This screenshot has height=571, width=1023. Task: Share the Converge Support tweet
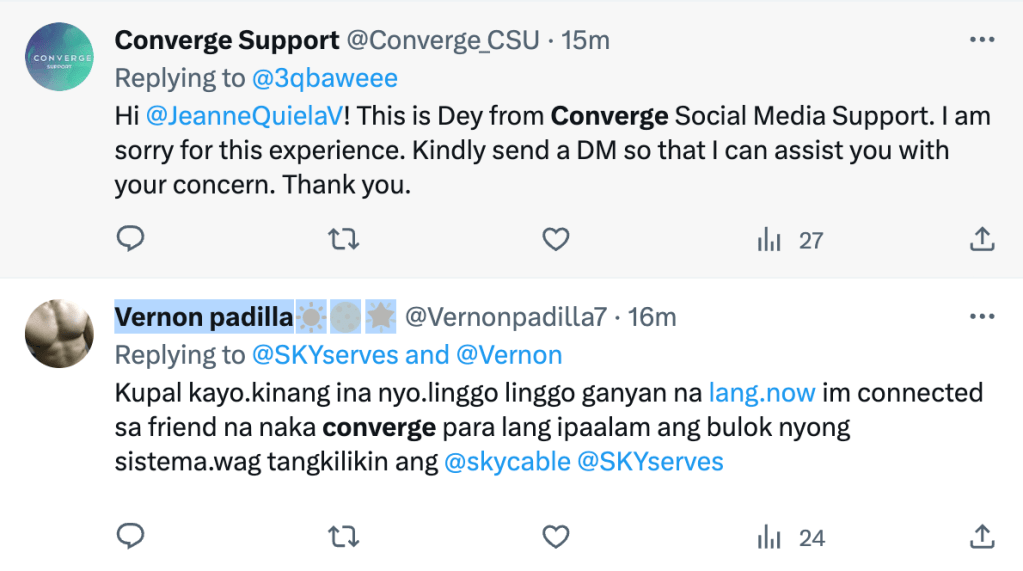(x=981, y=240)
